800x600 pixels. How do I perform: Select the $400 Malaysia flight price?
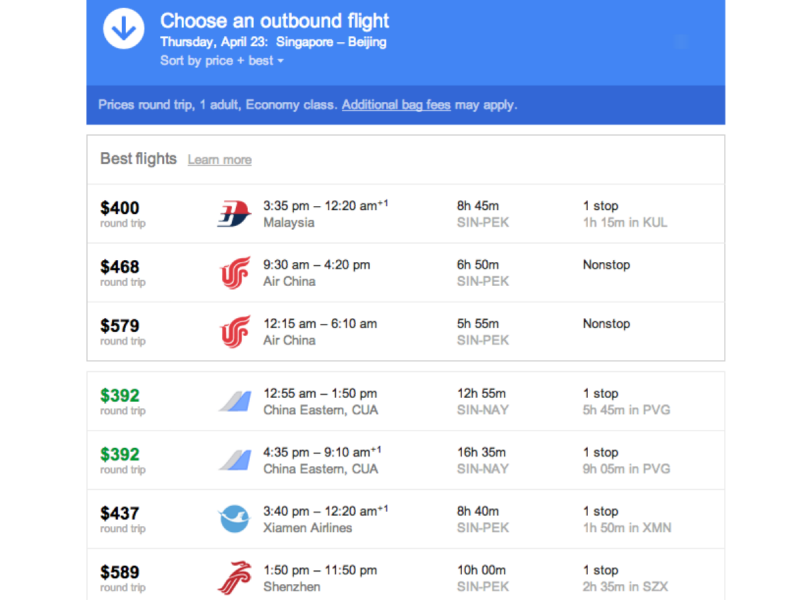point(120,208)
